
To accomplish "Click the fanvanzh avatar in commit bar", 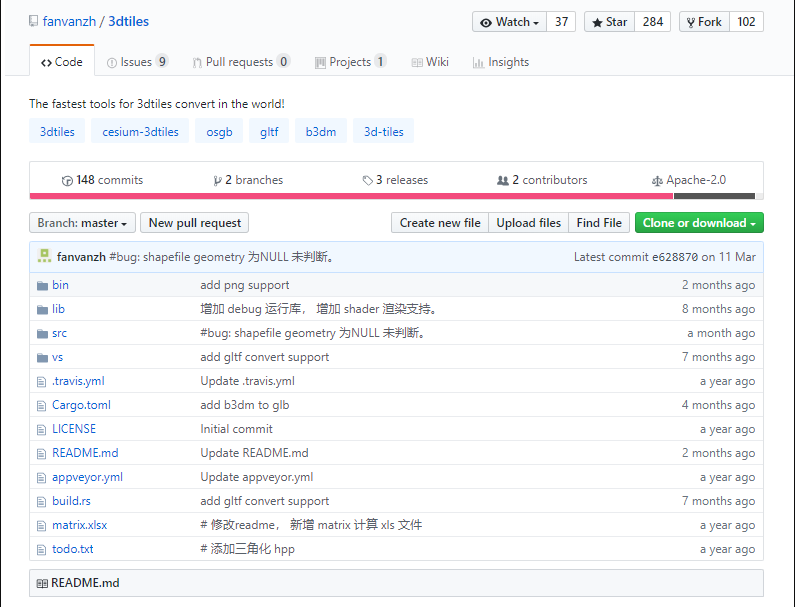I will (45, 256).
